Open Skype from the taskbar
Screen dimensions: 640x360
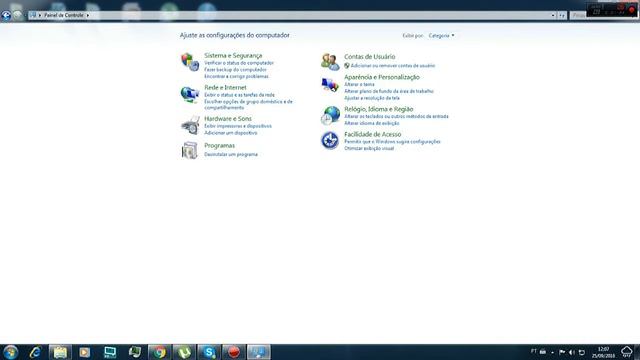[x=209, y=352]
